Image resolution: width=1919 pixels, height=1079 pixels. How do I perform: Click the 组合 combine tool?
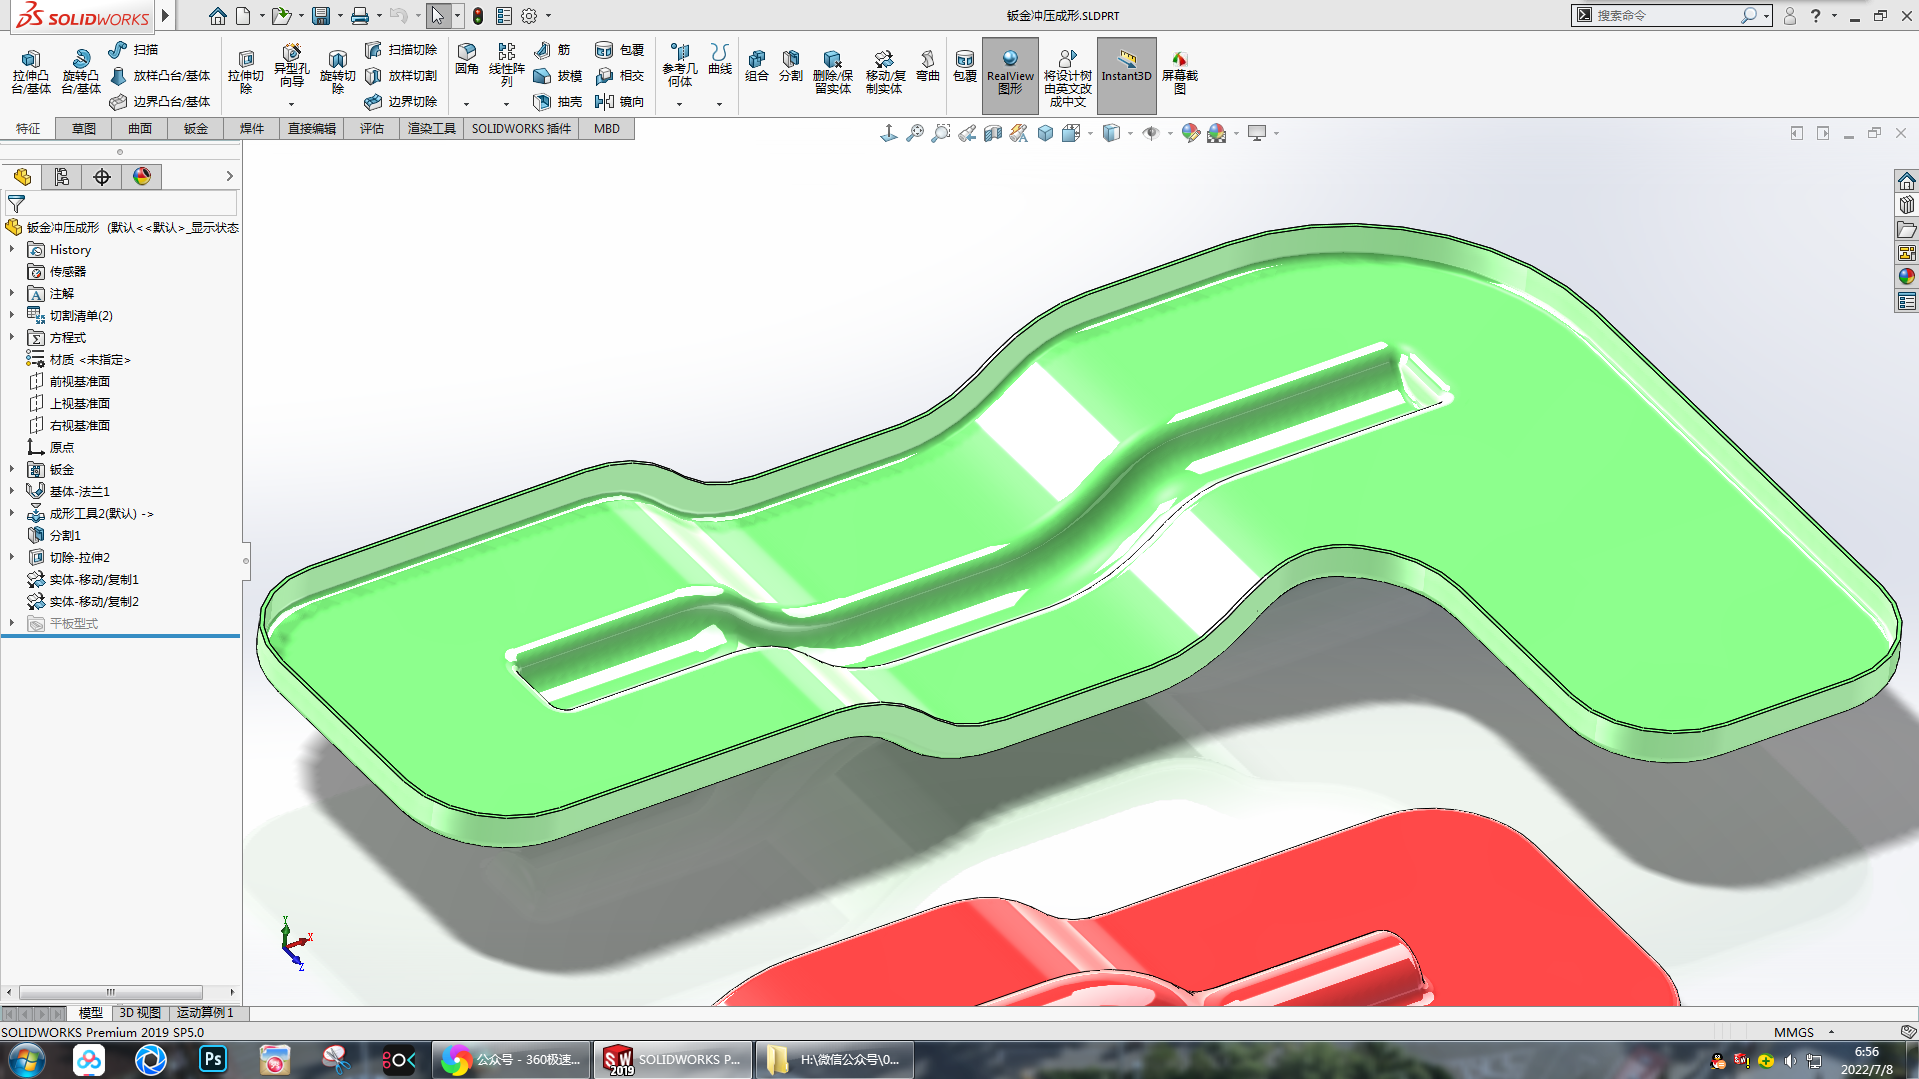[757, 66]
